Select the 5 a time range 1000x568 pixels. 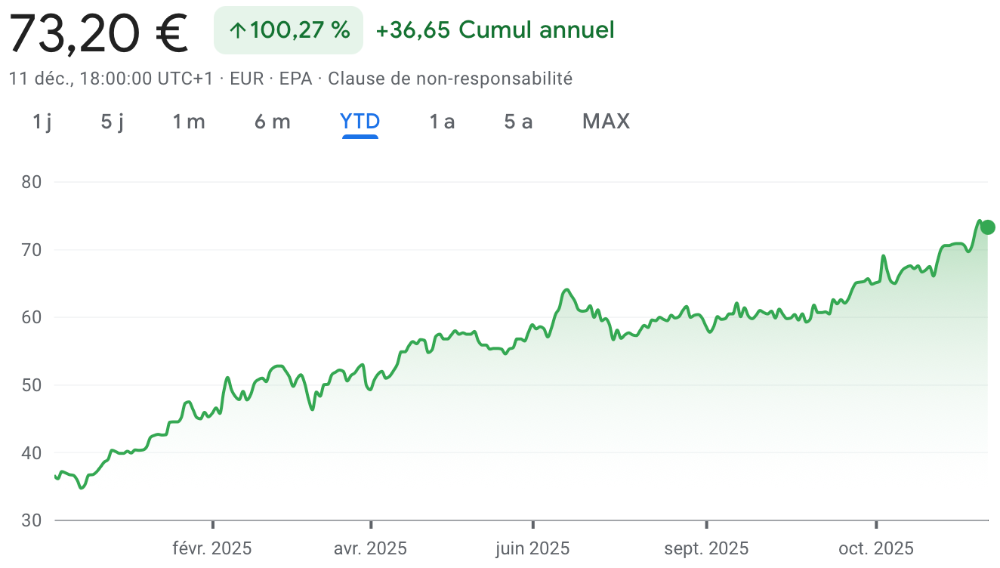tap(518, 122)
